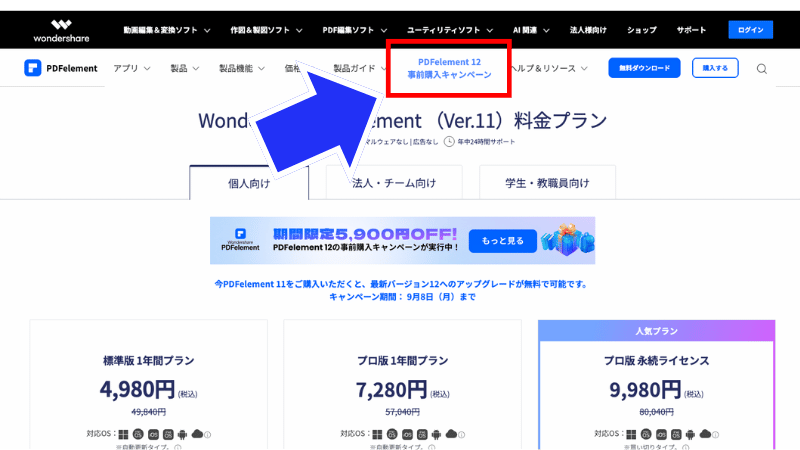The width and height of the screenshot is (800, 450).
Task: Expand 作図＆製図ソフト menu
Action: click(266, 30)
